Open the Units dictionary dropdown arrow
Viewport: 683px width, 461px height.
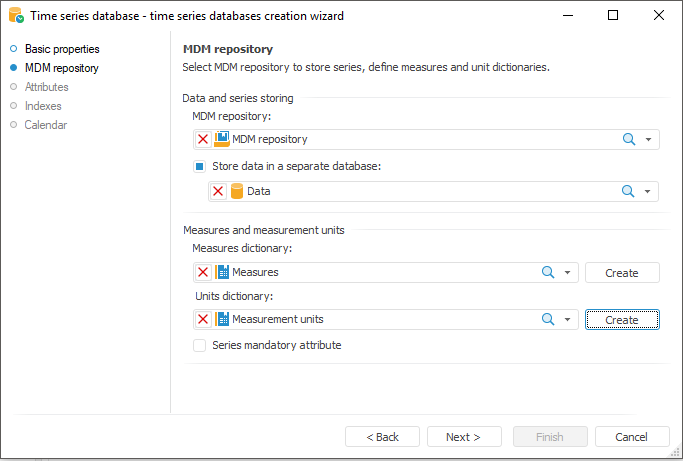tap(567, 320)
